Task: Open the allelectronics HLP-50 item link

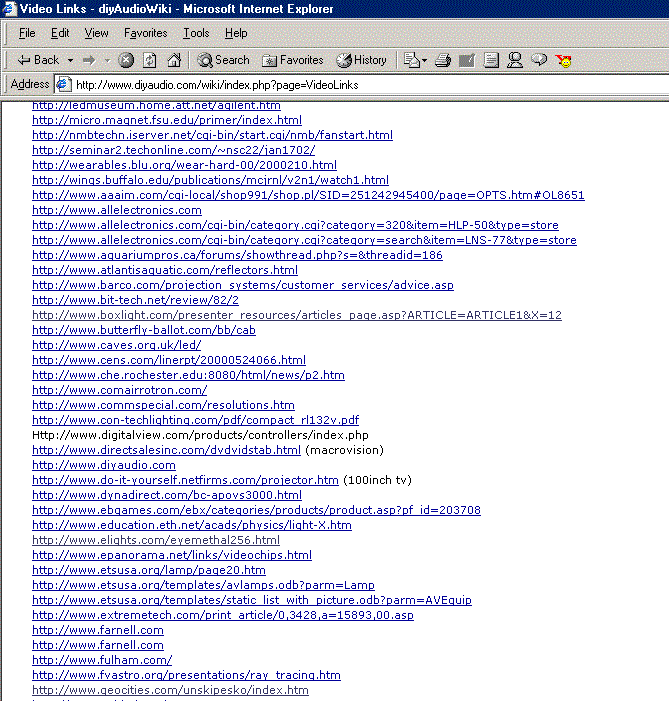Action: [295, 225]
